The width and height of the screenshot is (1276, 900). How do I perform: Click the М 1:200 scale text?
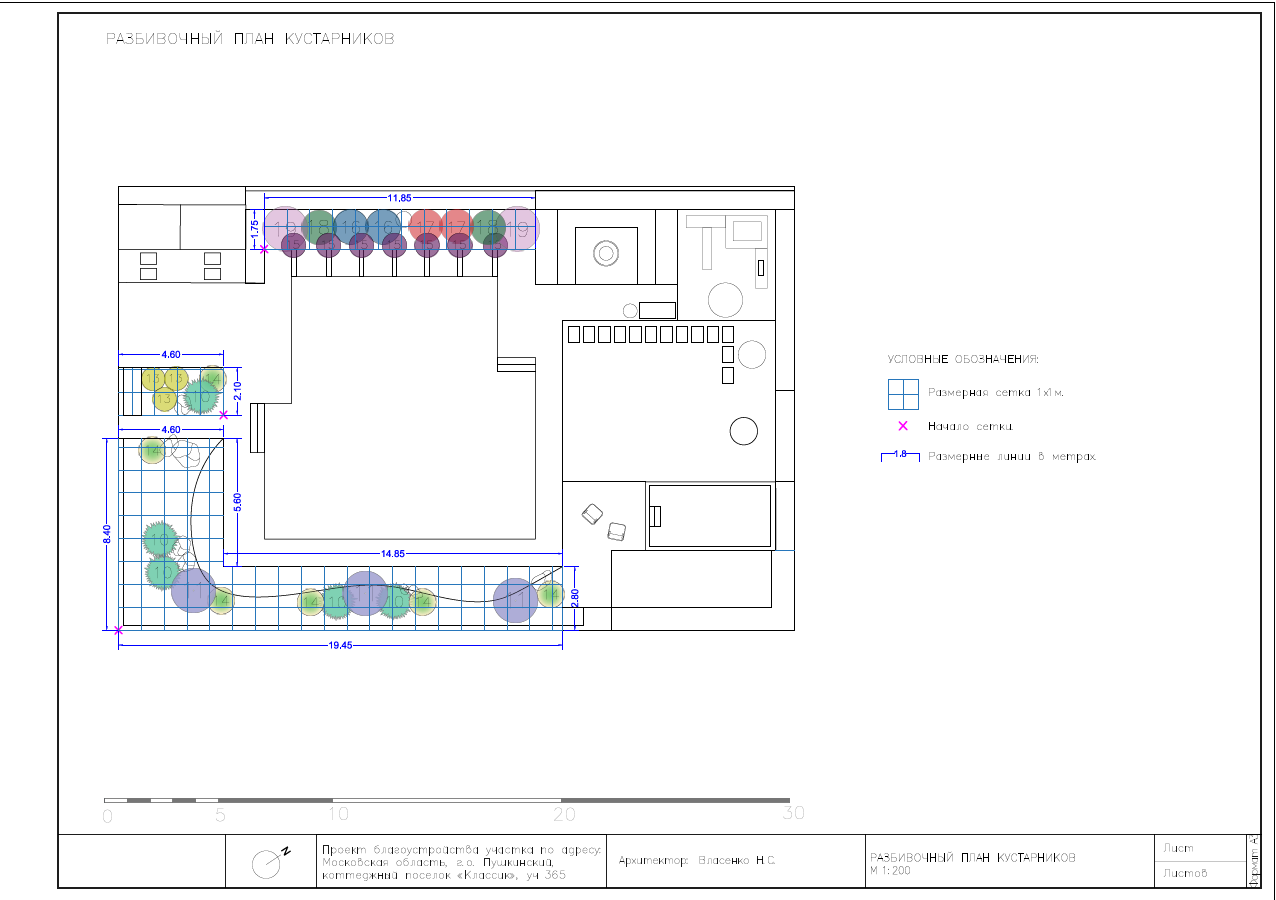[891, 870]
